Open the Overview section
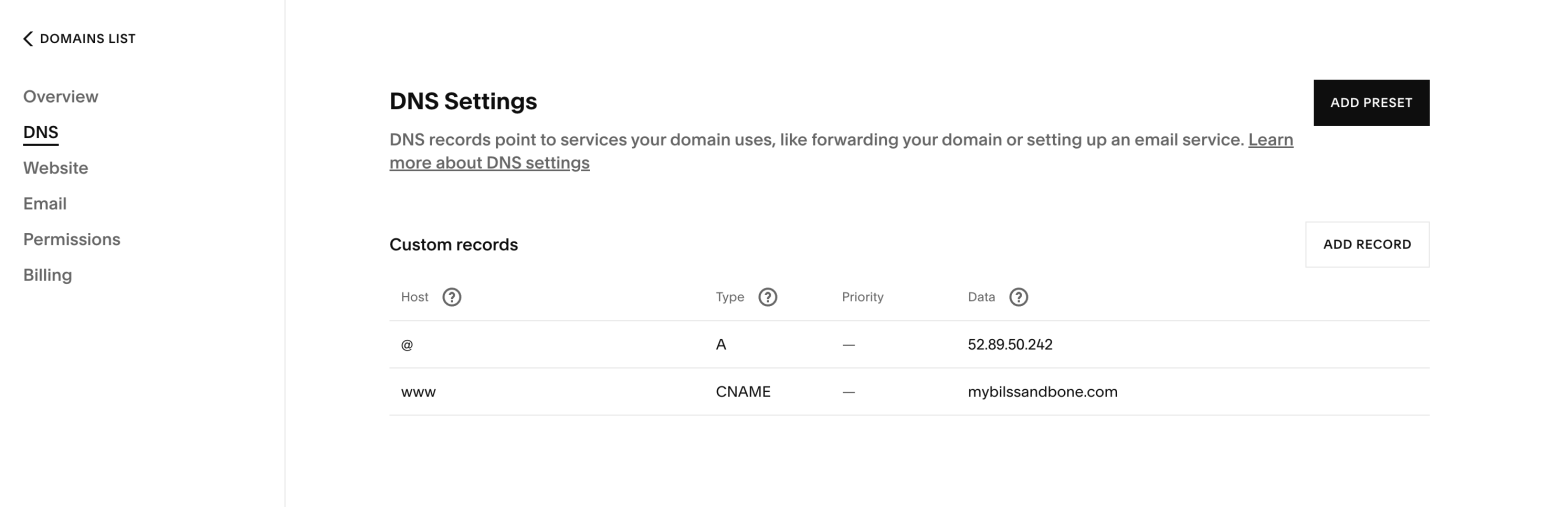1560x507 pixels. 61,97
